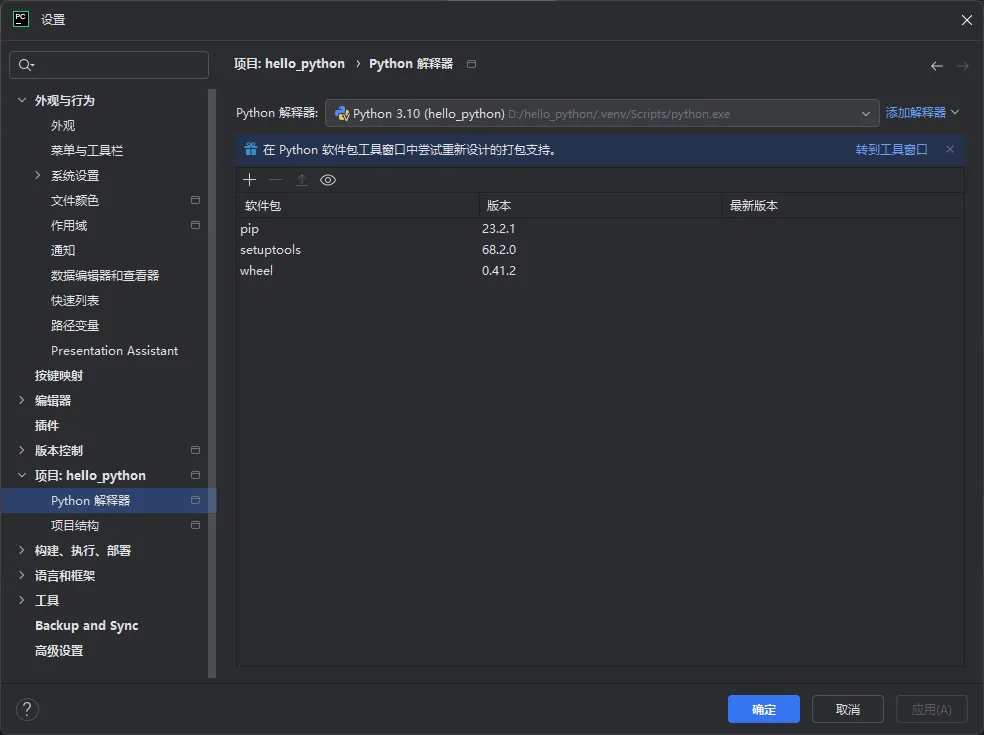
Task: Expand the 构建、执行、部署 section
Action: click(22, 550)
